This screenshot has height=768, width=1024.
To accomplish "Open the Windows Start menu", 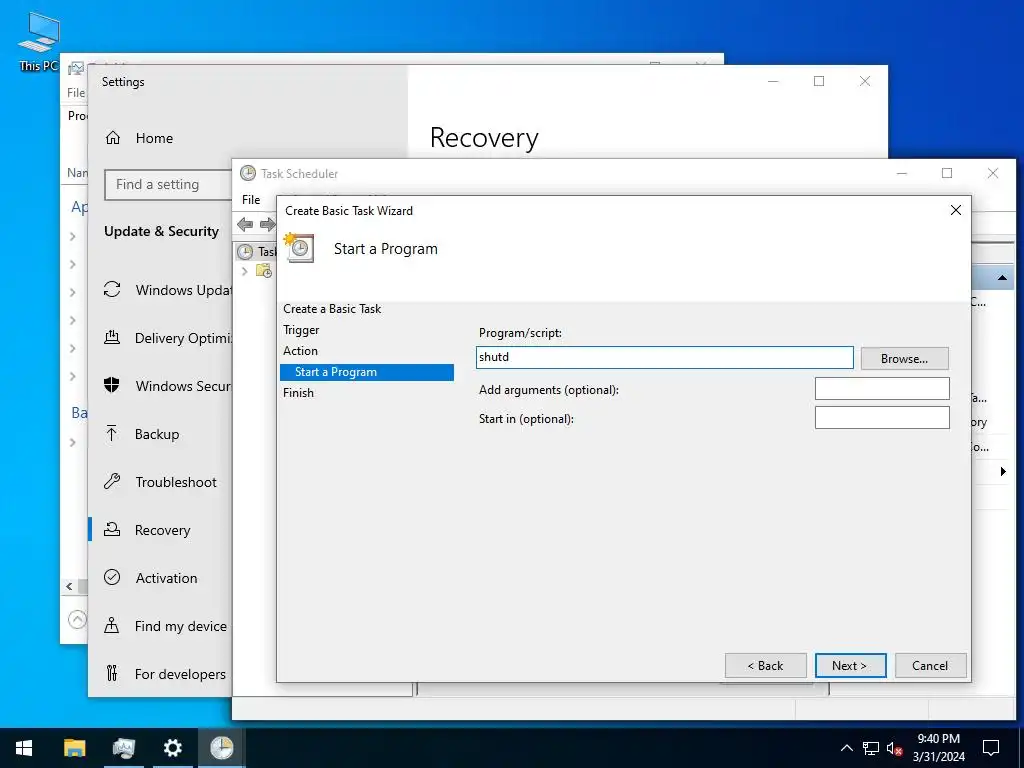I will pyautogui.click(x=24, y=748).
